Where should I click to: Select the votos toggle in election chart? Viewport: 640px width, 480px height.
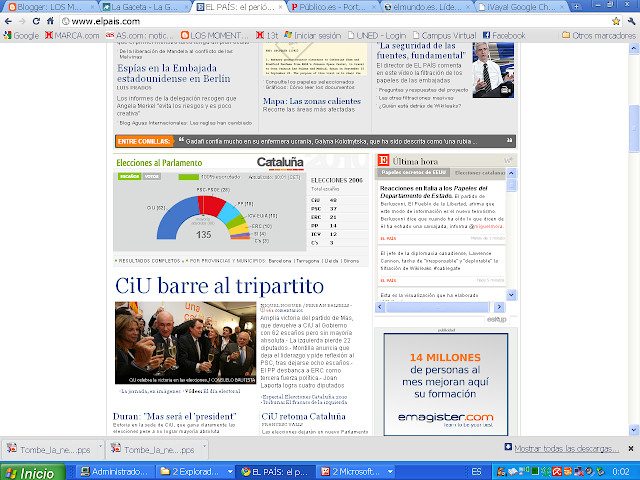click(x=151, y=176)
